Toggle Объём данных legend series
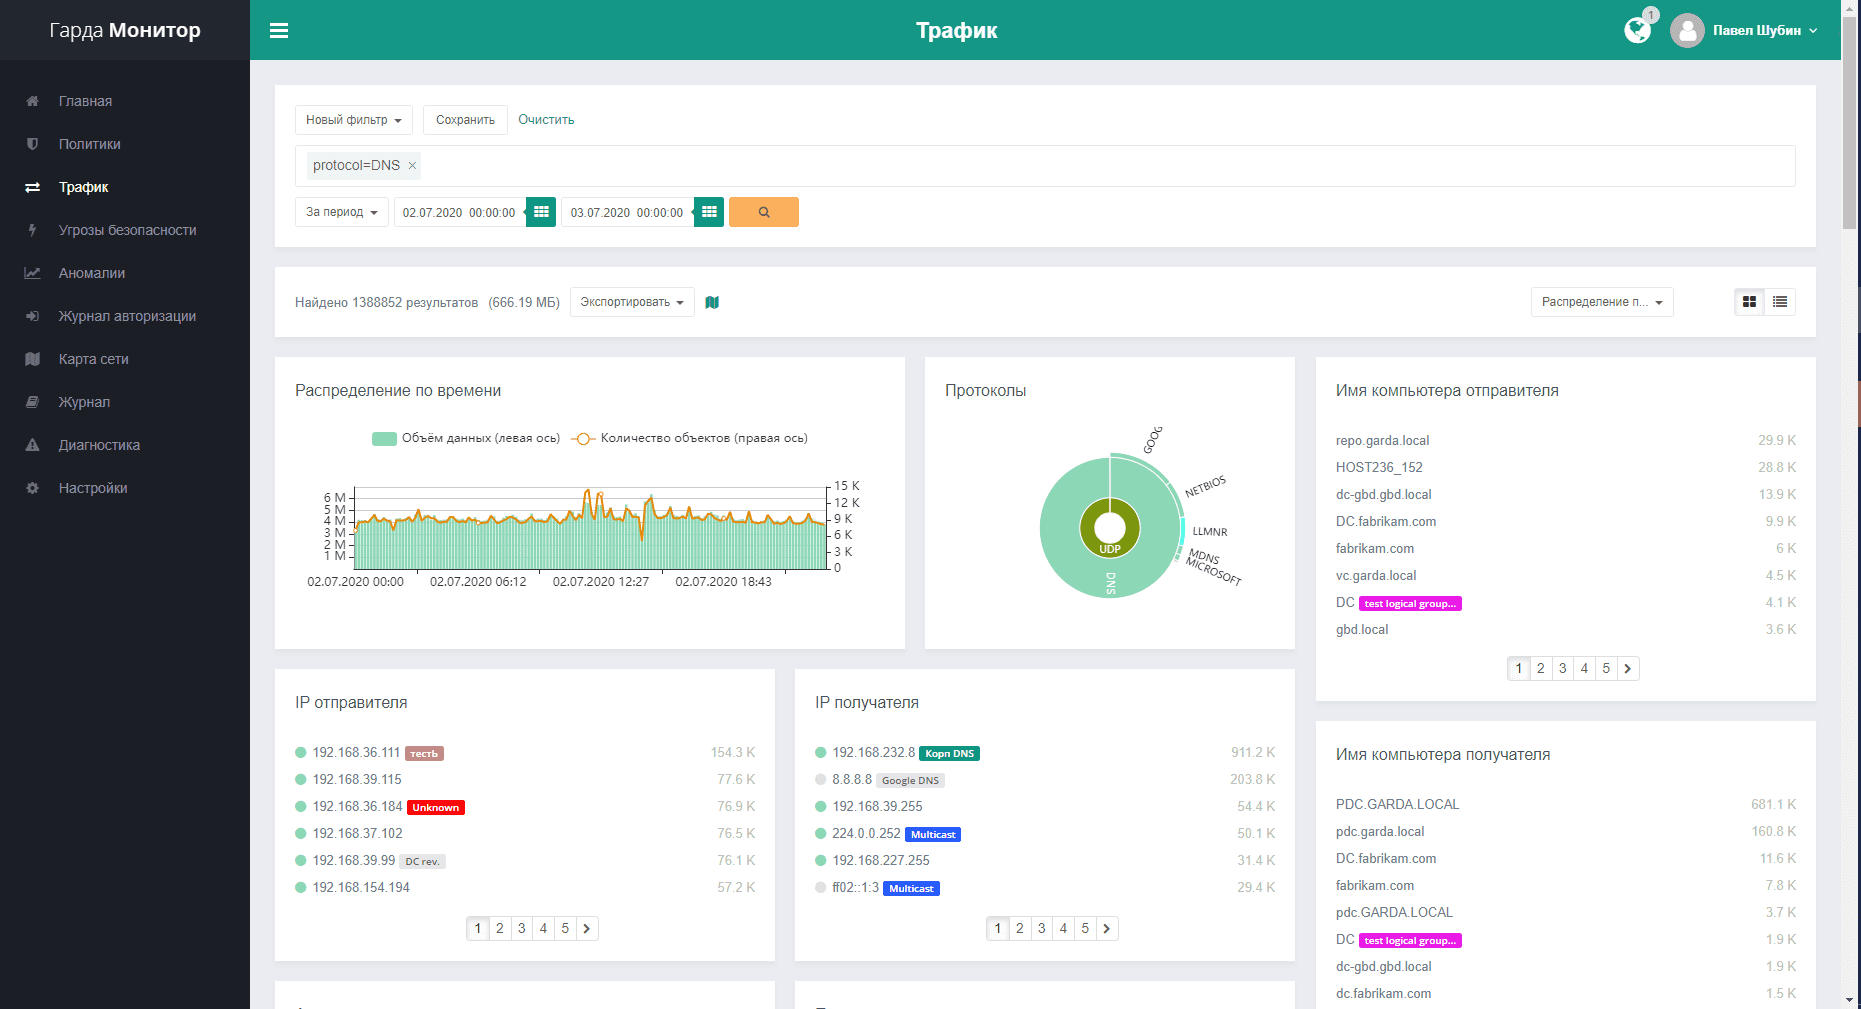This screenshot has height=1009, width=1861. tap(466, 438)
